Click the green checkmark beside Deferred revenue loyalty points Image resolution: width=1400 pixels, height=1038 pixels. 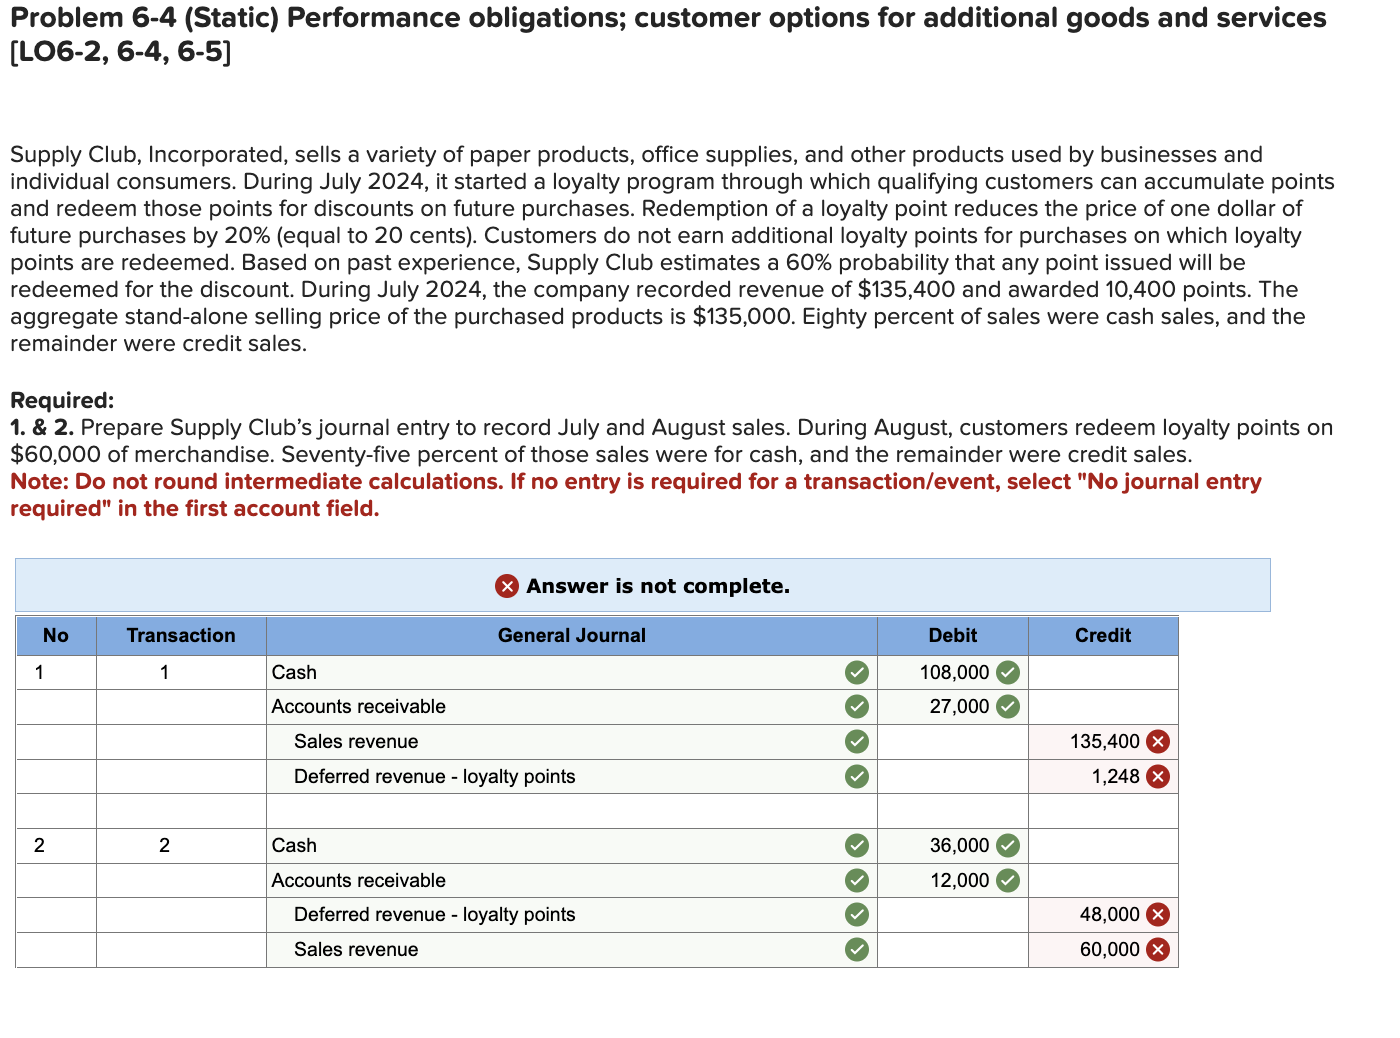pos(856,775)
